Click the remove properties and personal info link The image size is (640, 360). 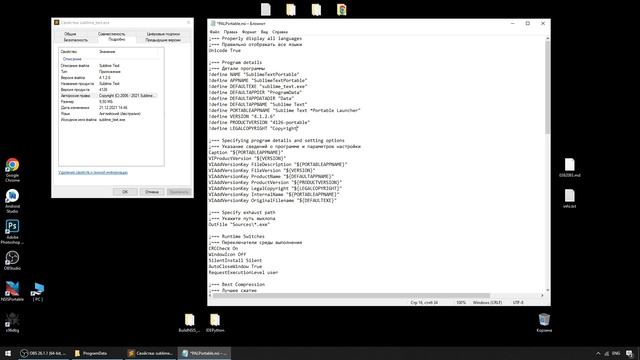pos(93,173)
